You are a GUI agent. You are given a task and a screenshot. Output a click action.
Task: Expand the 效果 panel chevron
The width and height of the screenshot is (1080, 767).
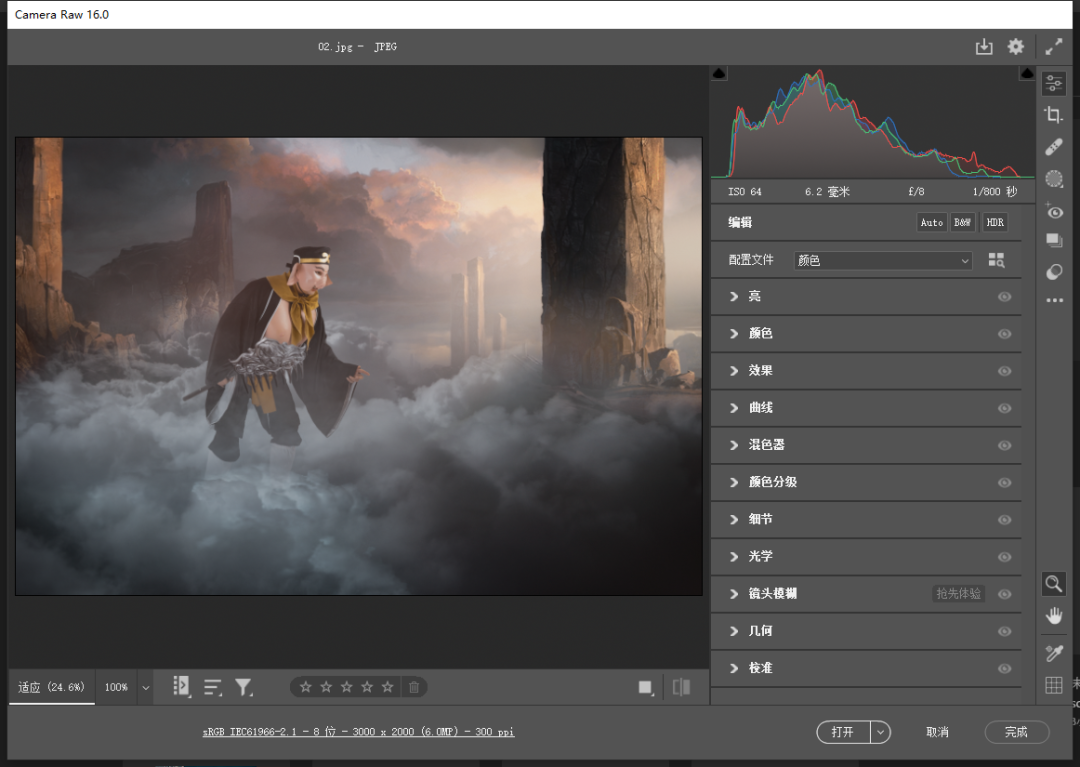pos(734,371)
